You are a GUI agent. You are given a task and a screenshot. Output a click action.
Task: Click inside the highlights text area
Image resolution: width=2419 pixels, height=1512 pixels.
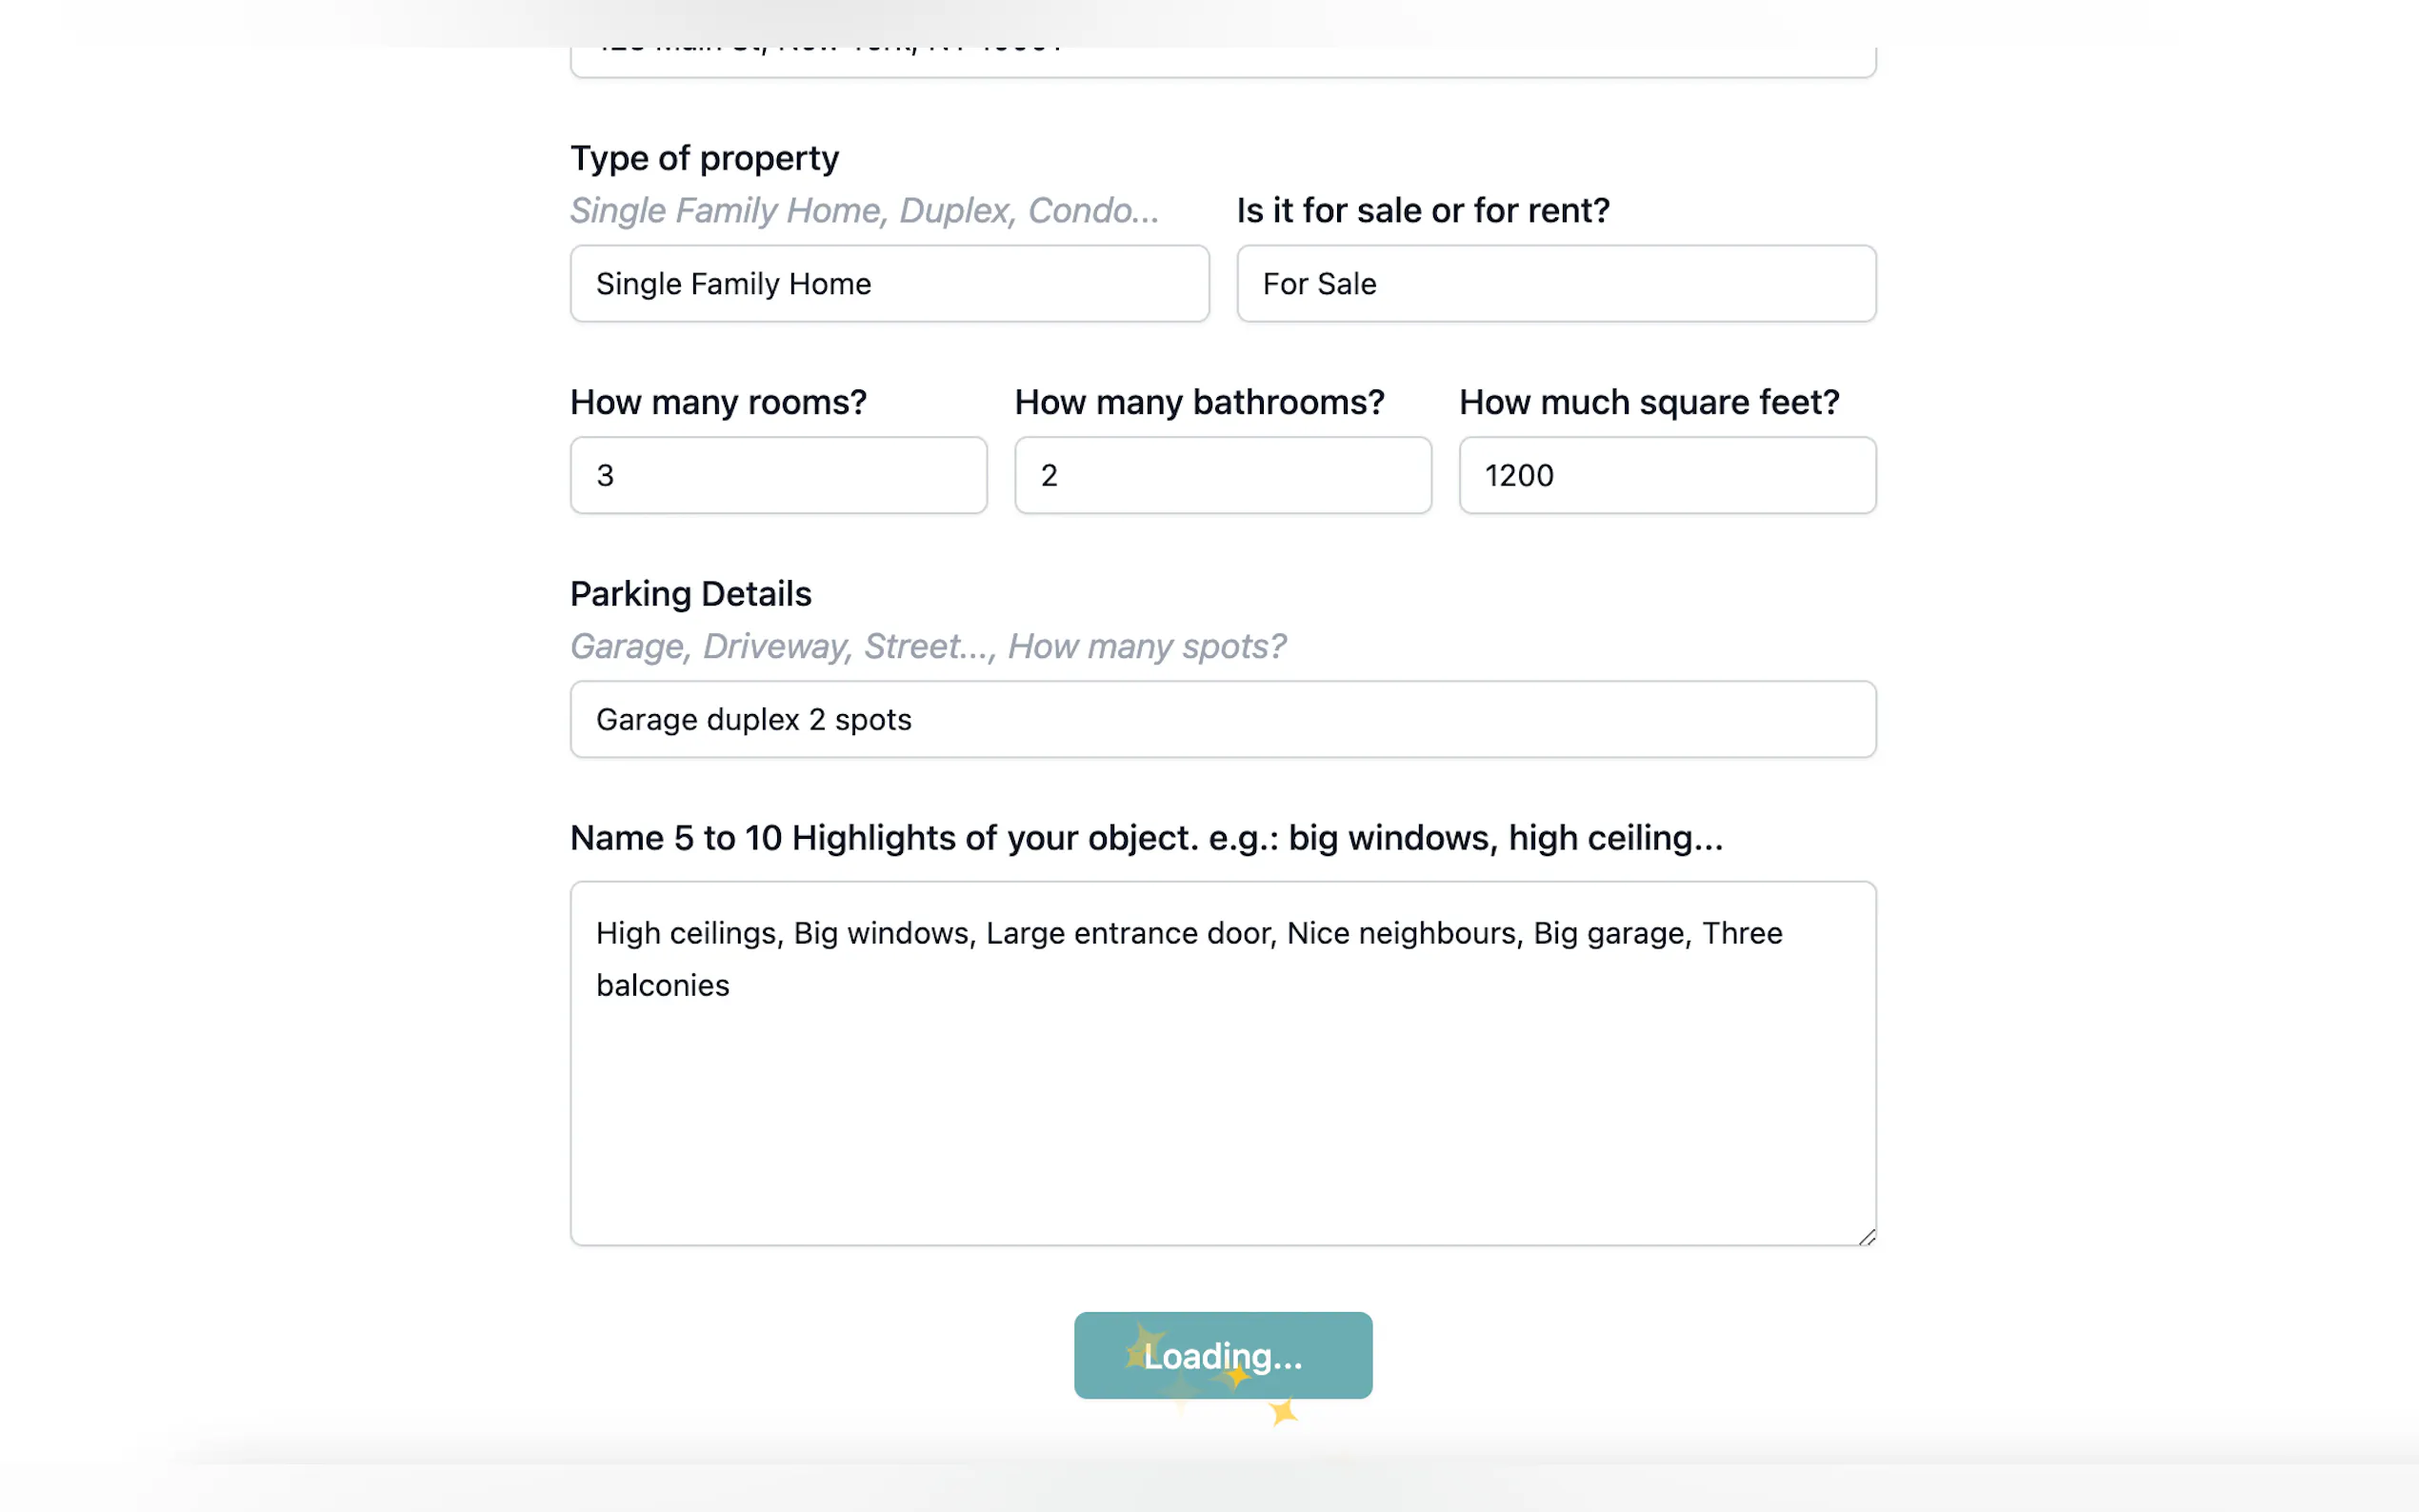[1222, 1100]
